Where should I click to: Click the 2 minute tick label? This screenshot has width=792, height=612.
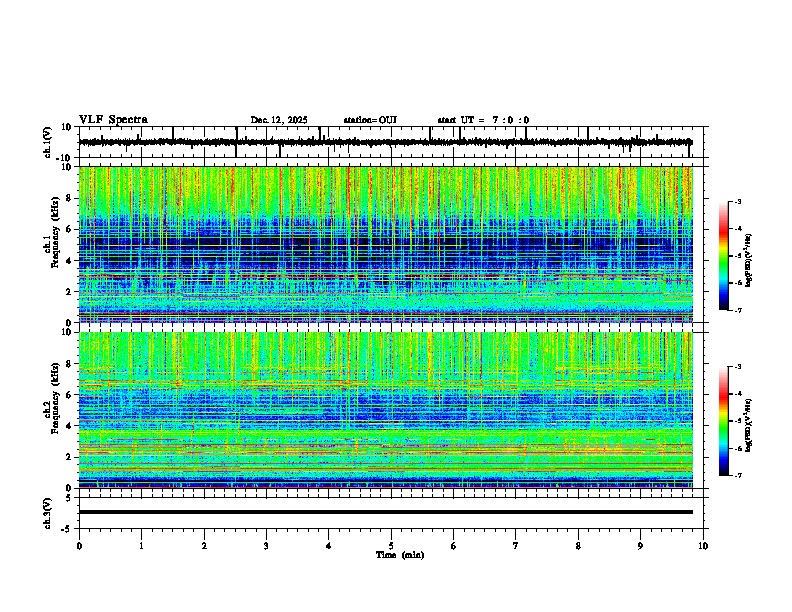click(204, 546)
